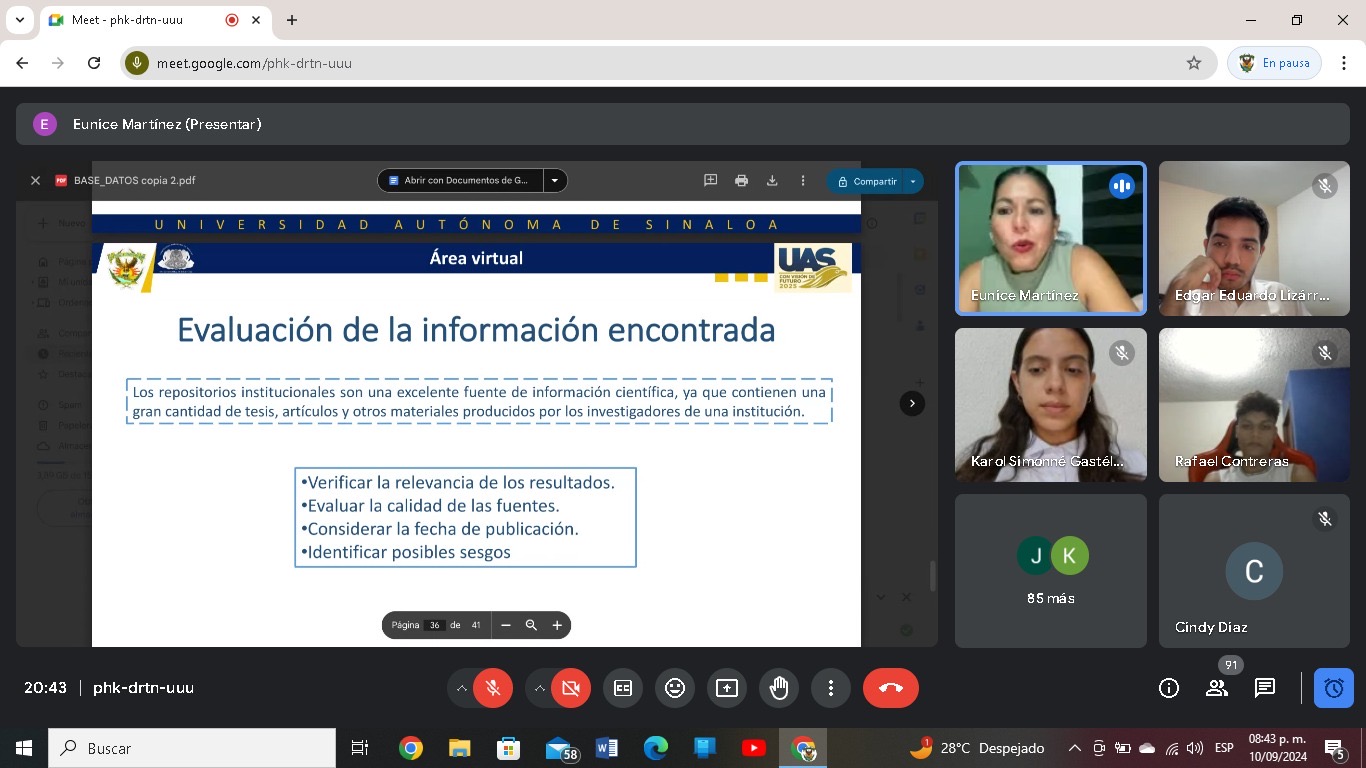Open the chat panel icon

pos(1265,688)
